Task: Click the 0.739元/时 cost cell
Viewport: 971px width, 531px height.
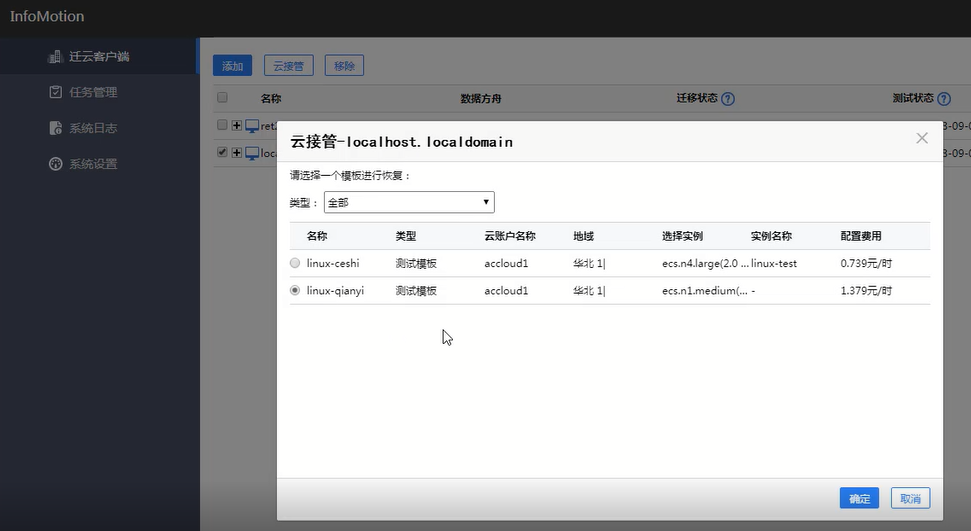Action: 866,263
